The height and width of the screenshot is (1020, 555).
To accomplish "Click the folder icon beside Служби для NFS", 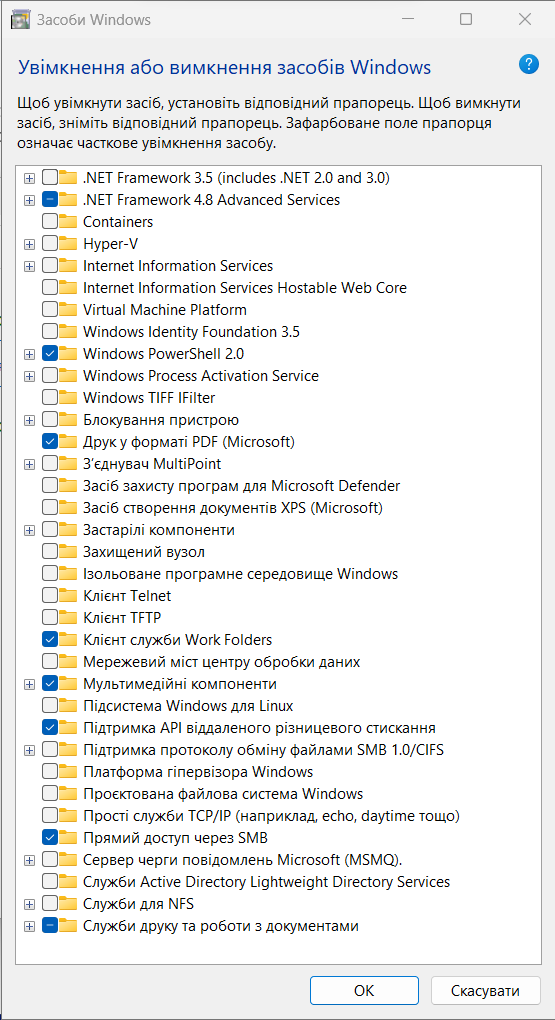I will pos(68,904).
